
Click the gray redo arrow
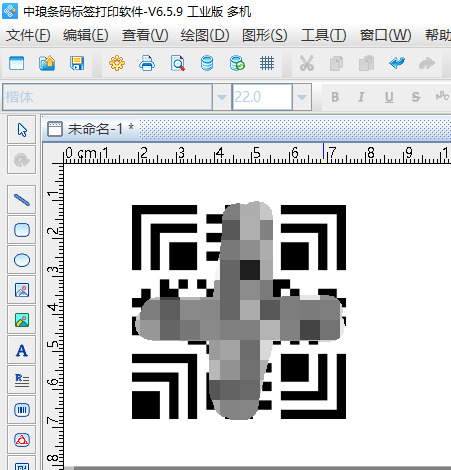[x=427, y=63]
